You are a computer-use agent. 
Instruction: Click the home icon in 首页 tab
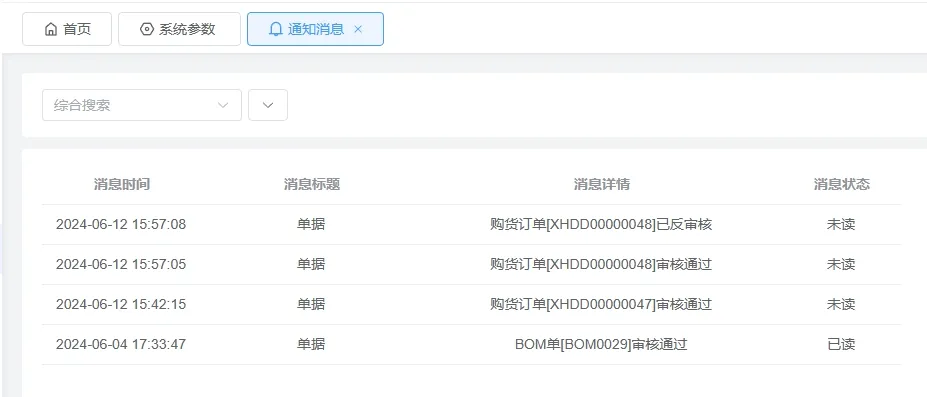(x=51, y=29)
